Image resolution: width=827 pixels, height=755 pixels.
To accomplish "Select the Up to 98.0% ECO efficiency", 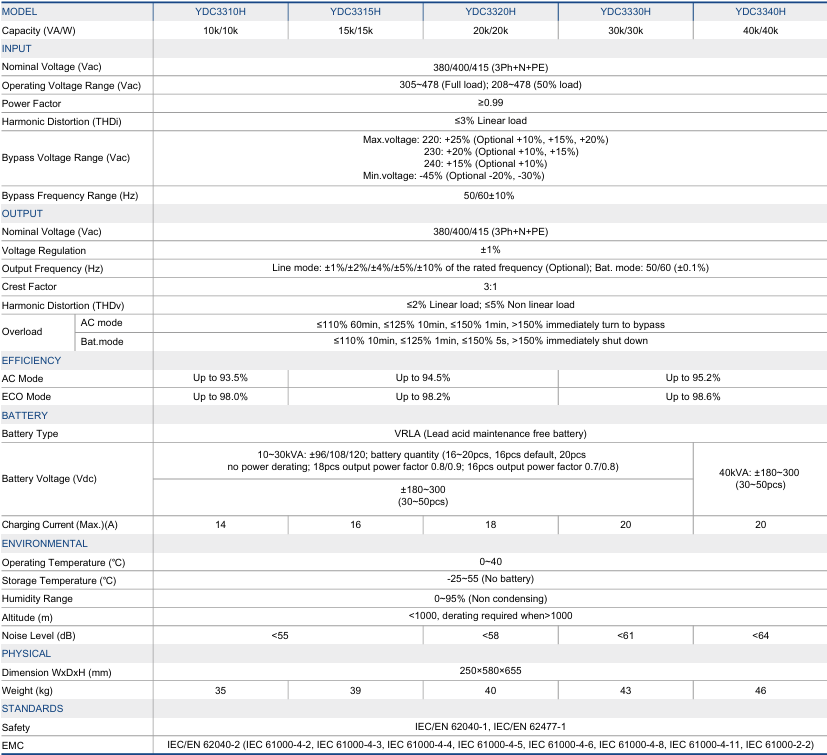I will 220,396.
